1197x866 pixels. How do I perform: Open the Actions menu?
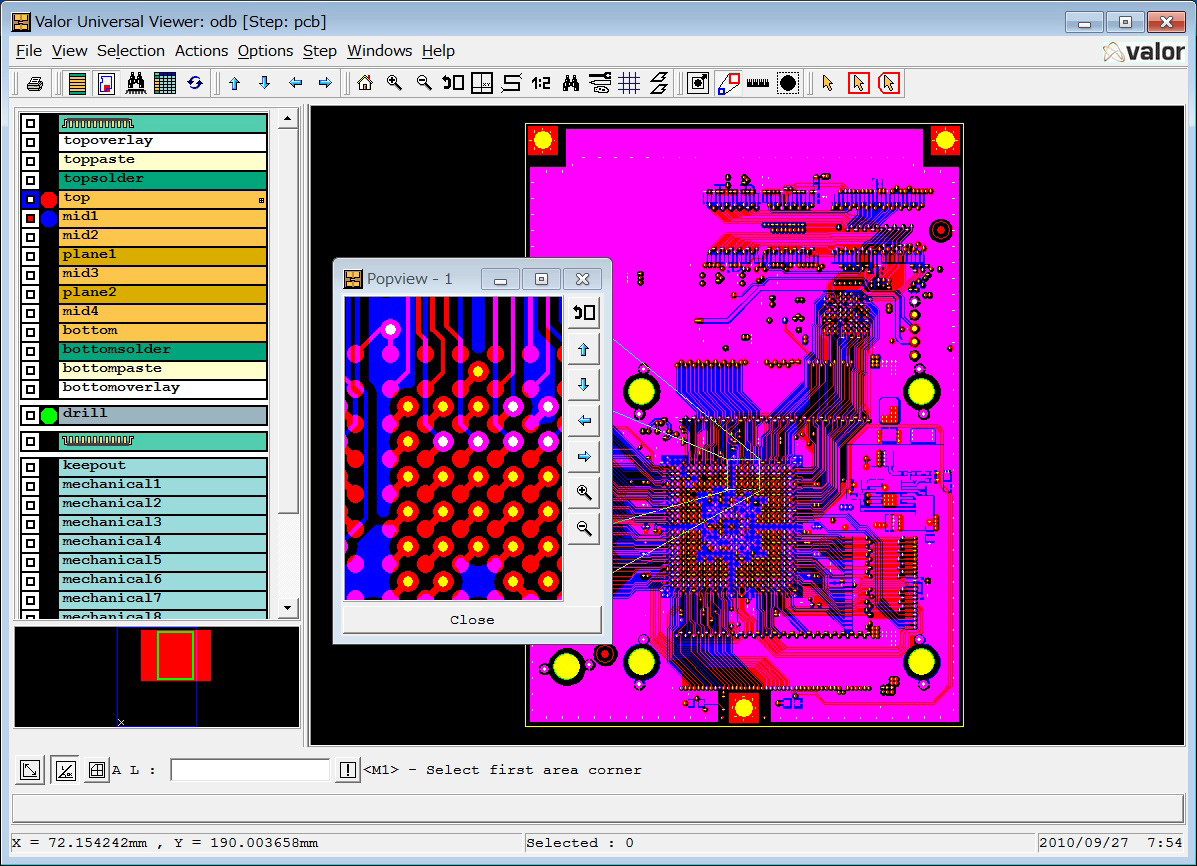click(202, 51)
